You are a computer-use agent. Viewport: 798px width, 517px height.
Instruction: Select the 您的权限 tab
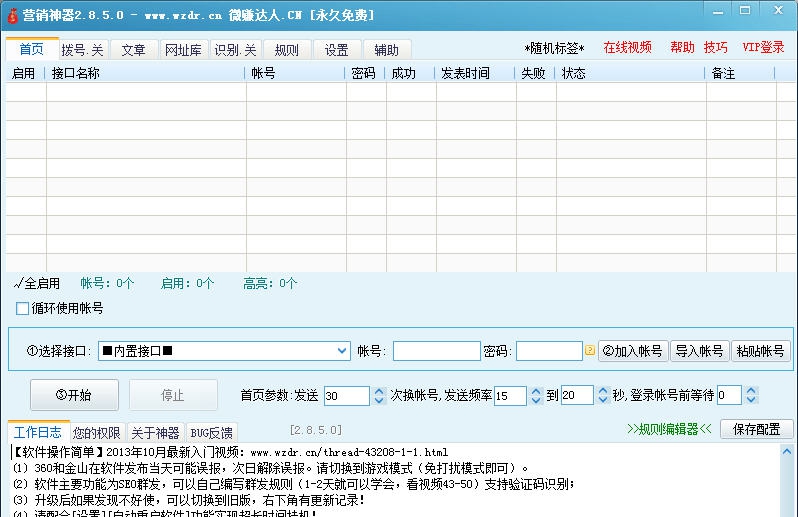click(97, 433)
